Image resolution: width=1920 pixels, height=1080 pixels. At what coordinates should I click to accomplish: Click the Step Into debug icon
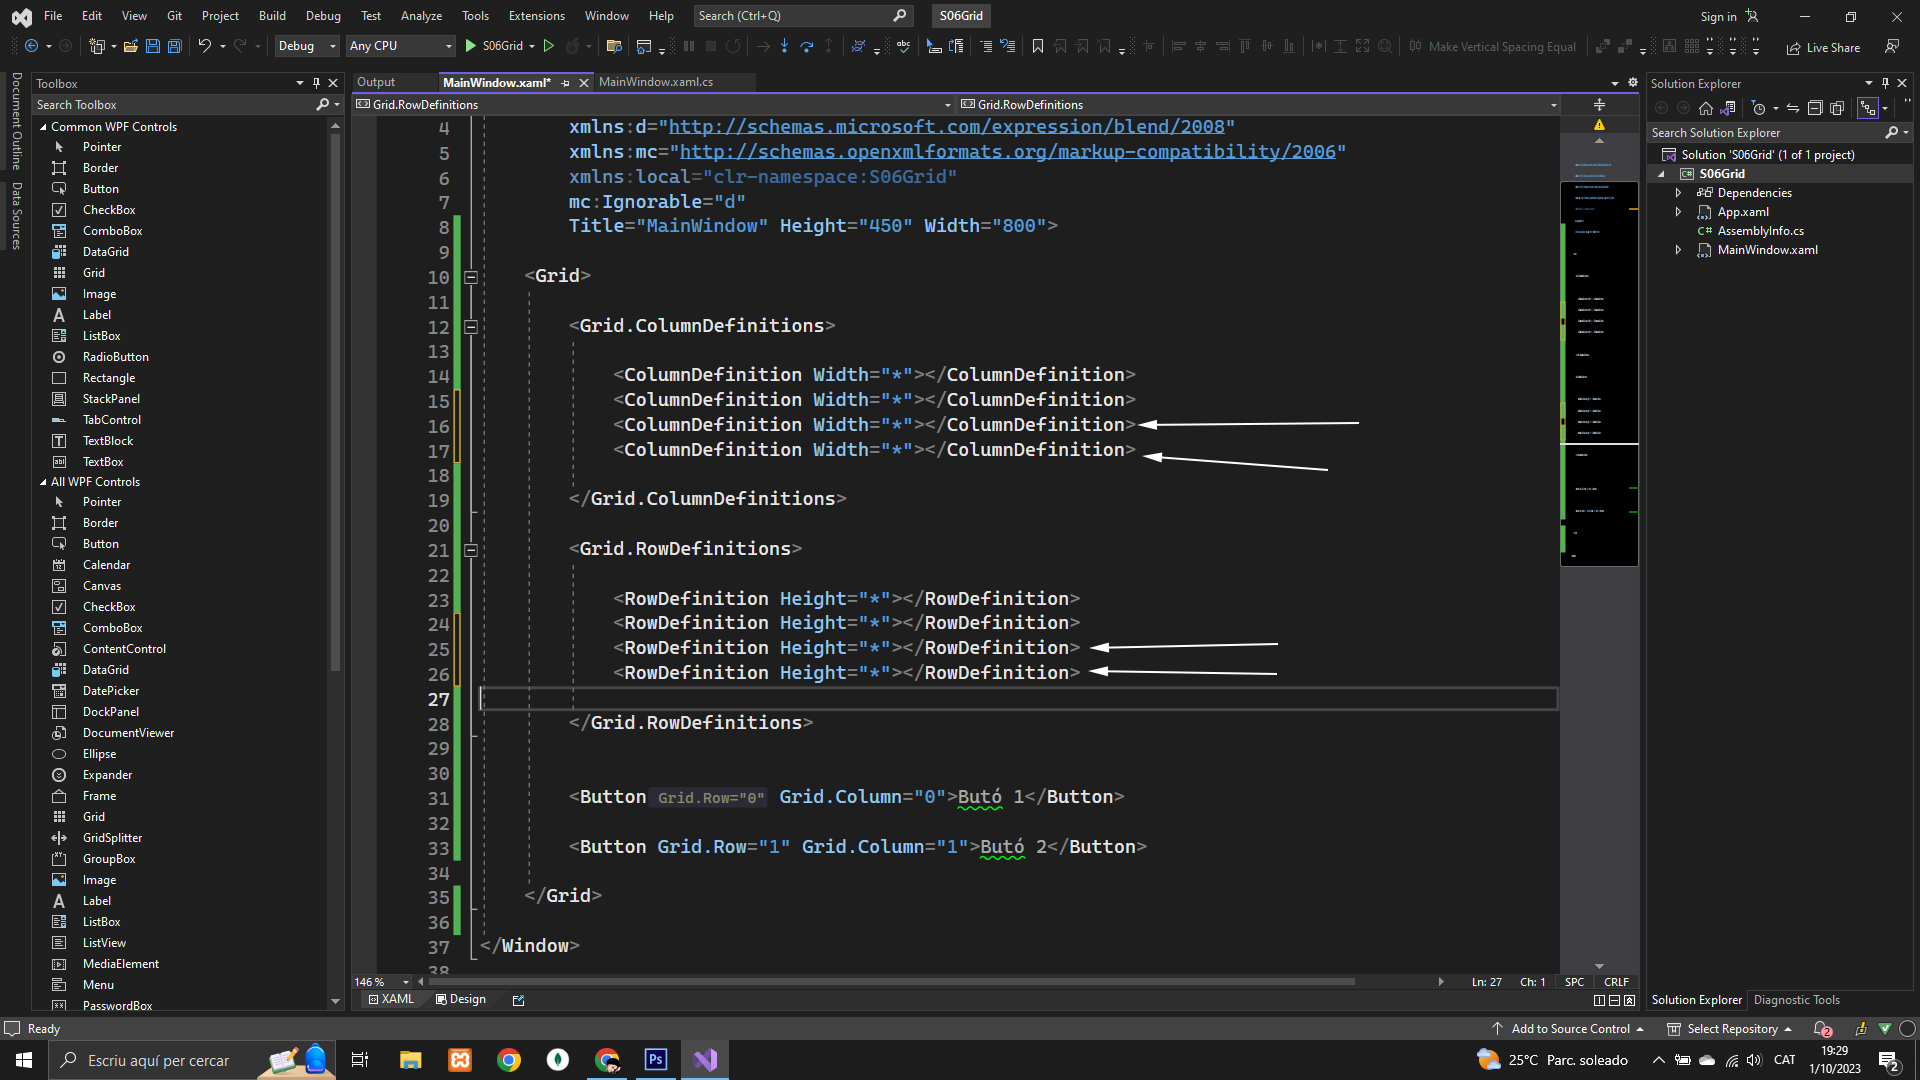pos(784,46)
